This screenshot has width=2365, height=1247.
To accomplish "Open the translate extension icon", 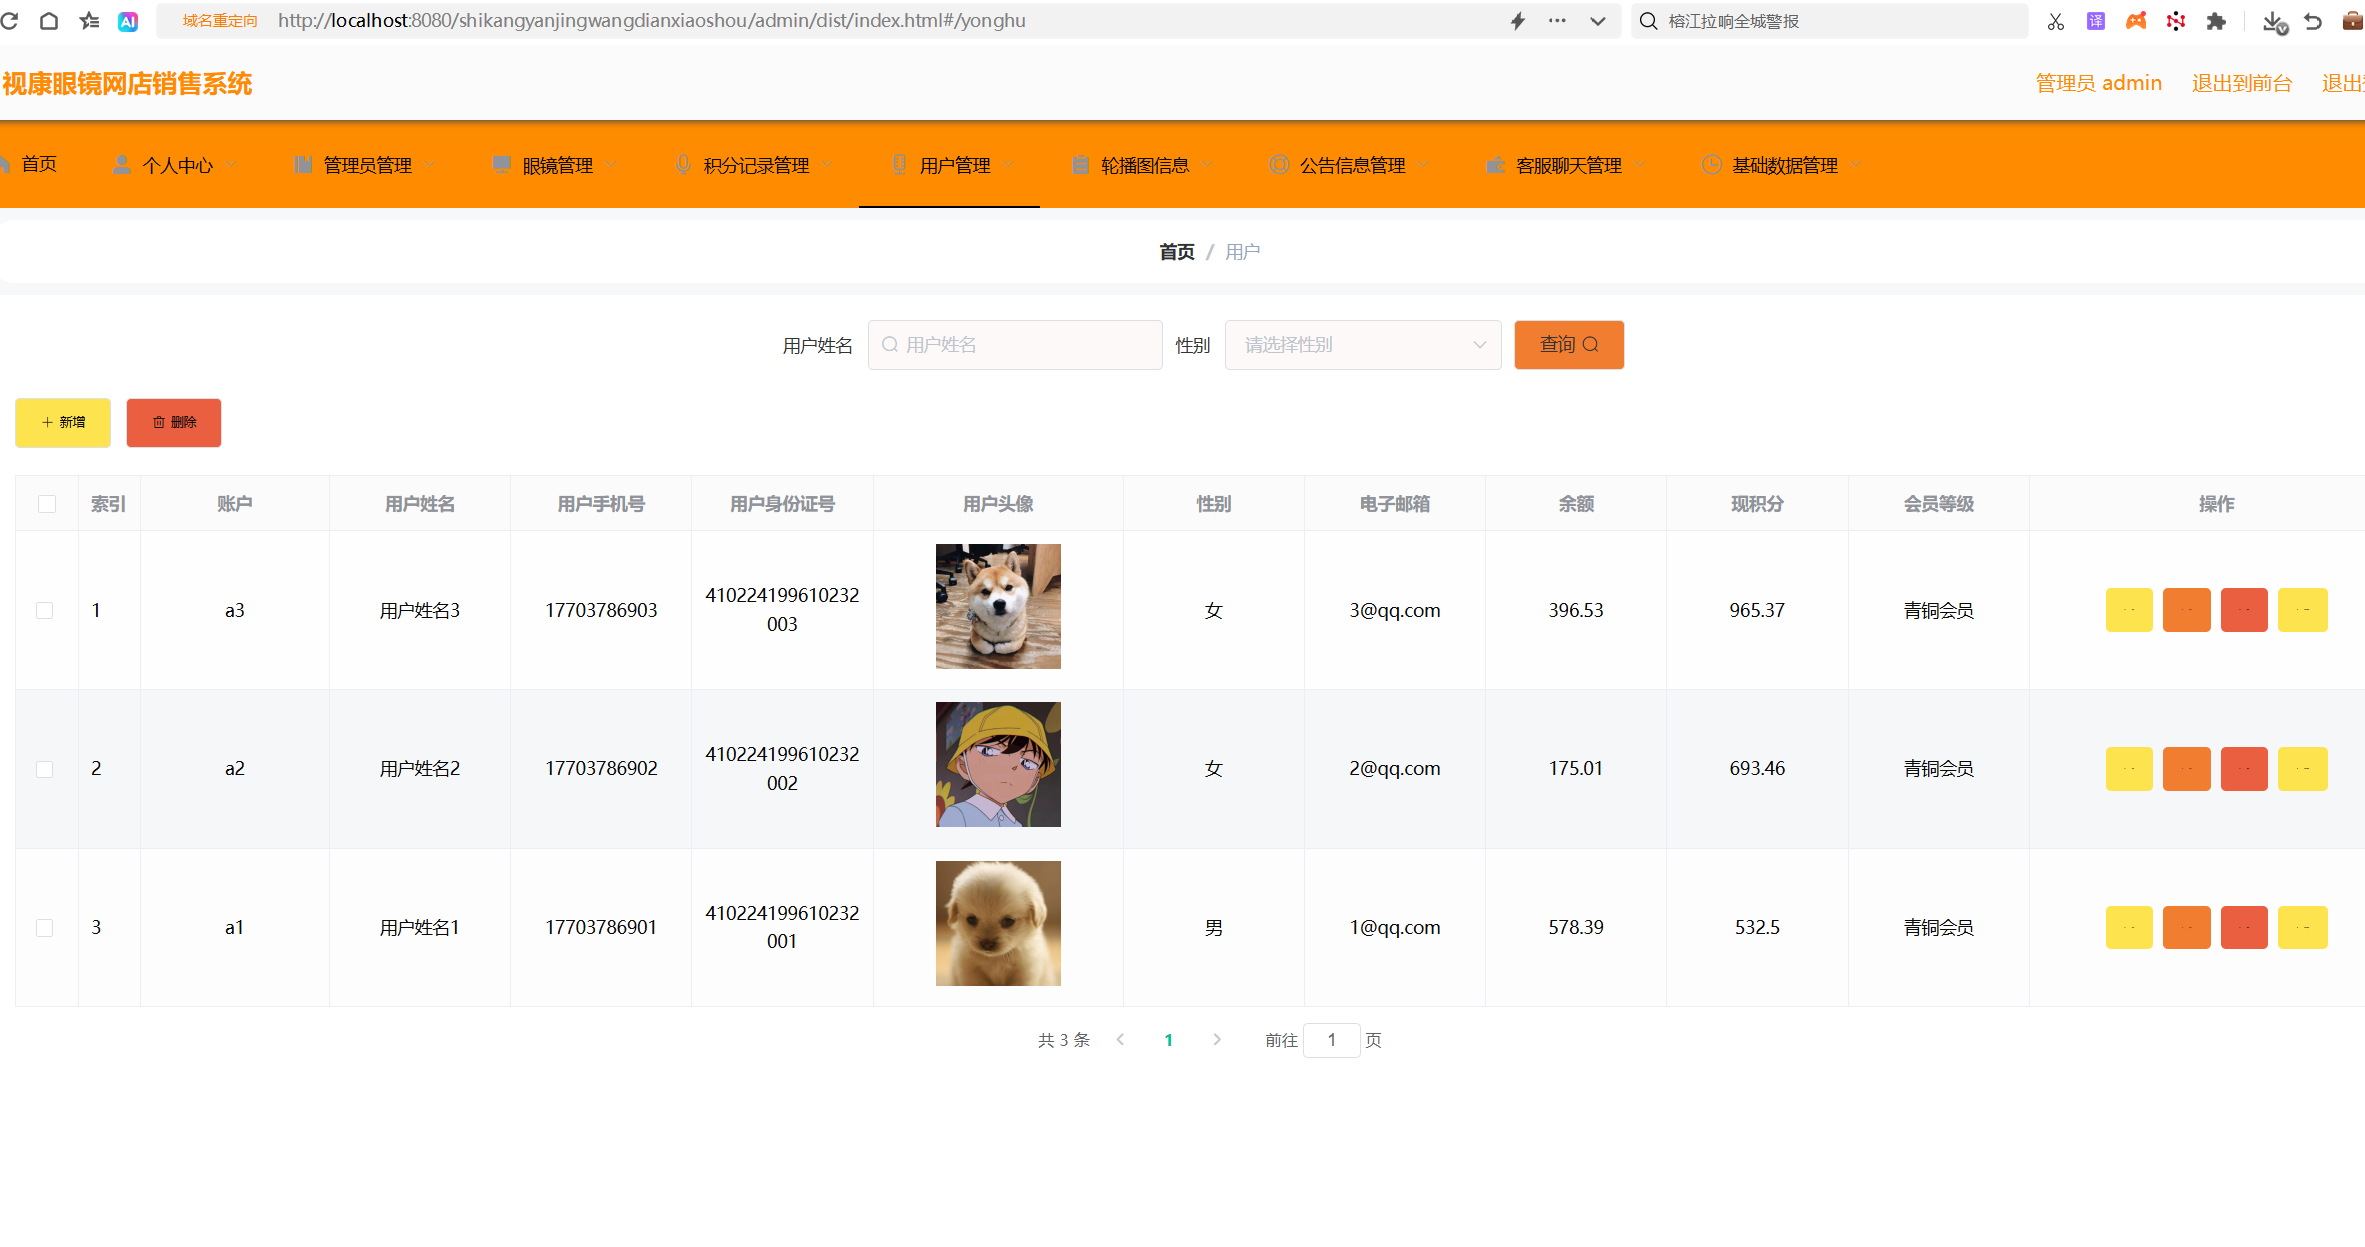I will [x=2096, y=20].
